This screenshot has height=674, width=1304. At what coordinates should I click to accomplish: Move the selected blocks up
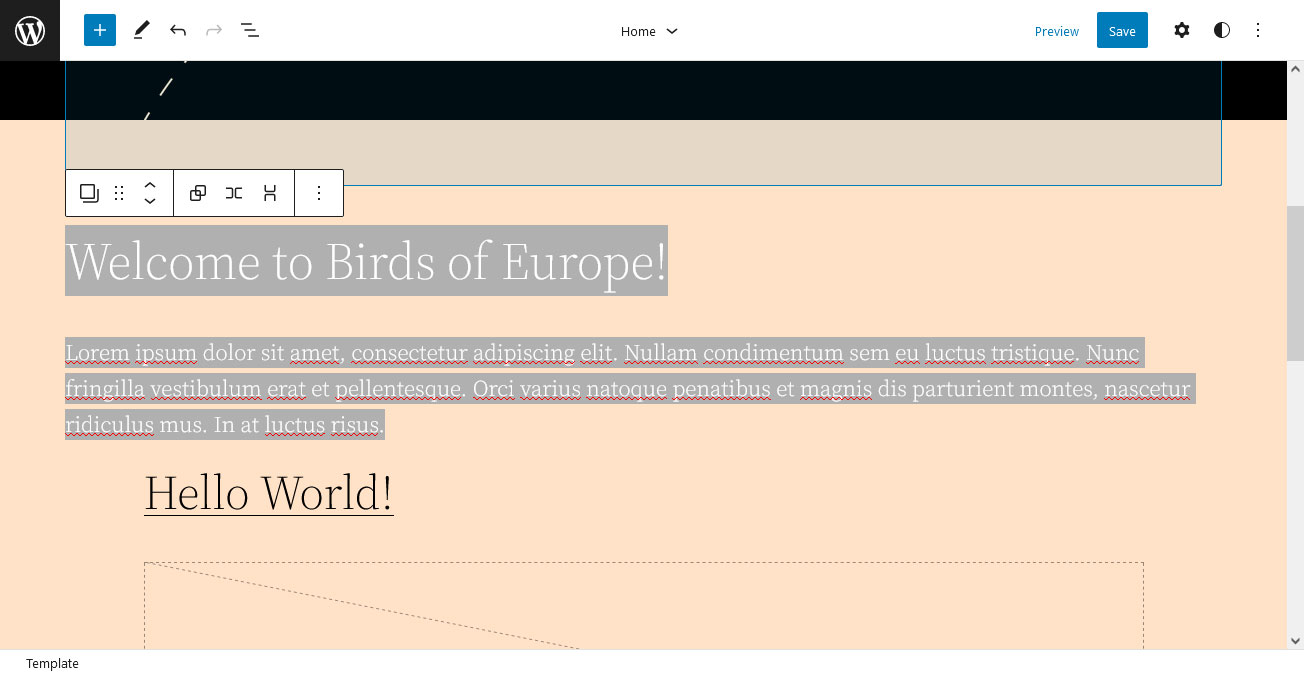pos(150,185)
